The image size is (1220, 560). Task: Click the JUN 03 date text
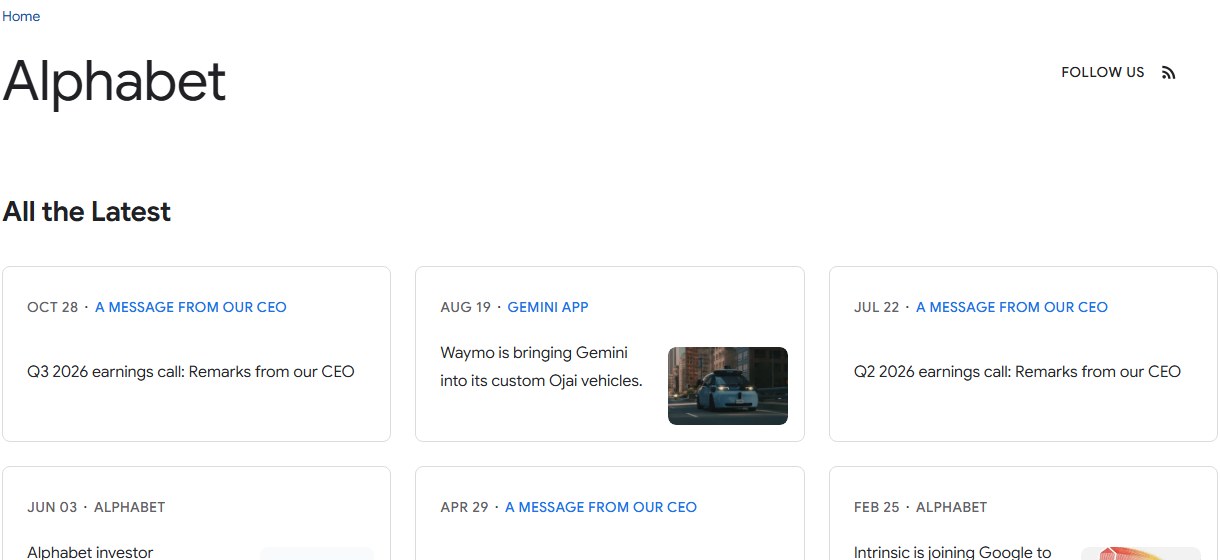52,507
